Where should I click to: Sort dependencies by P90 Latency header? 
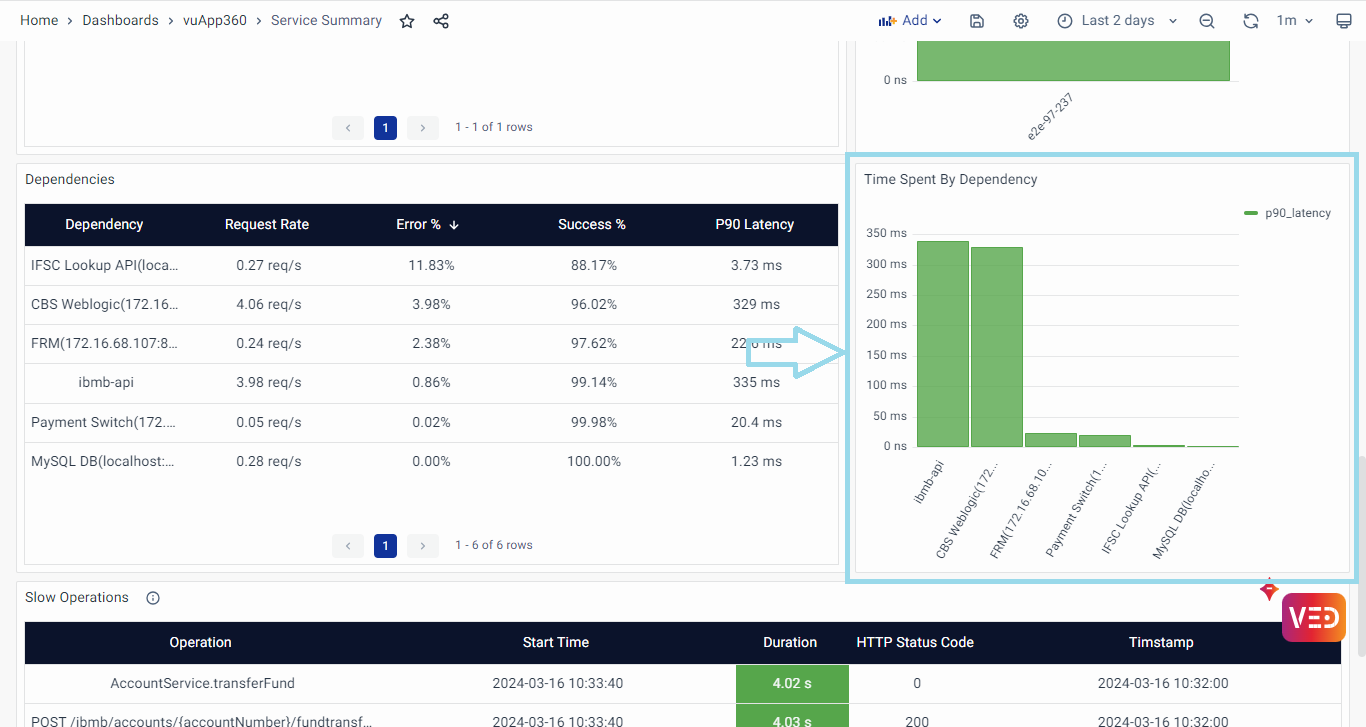point(754,225)
